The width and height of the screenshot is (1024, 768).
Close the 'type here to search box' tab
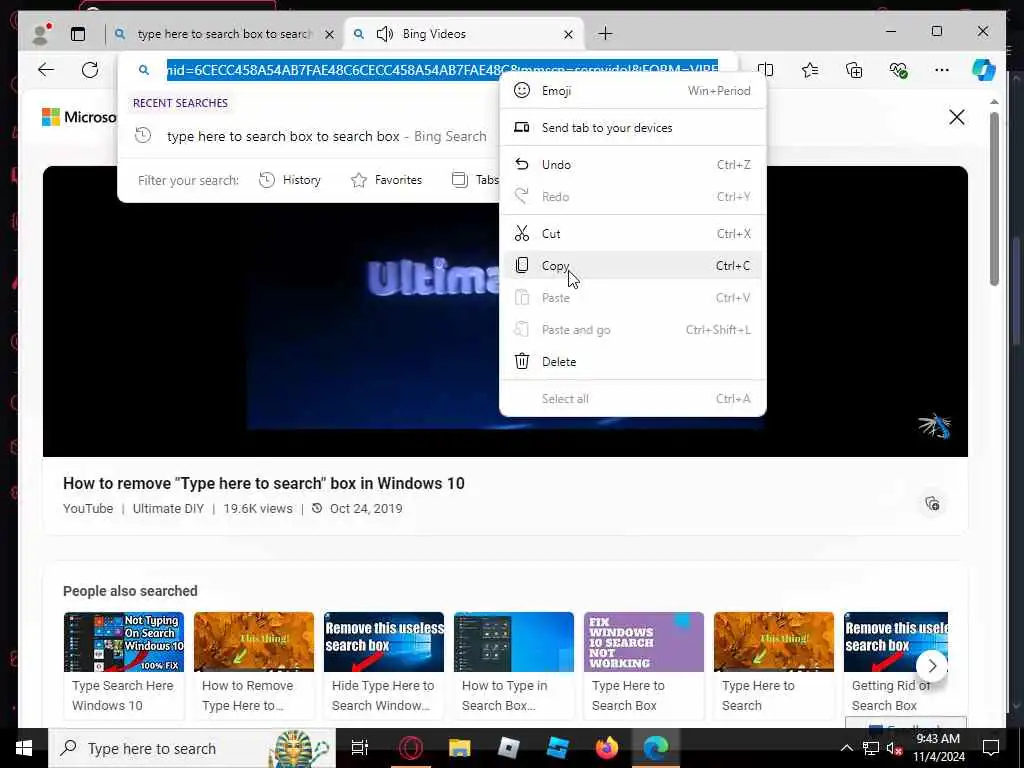(x=330, y=34)
